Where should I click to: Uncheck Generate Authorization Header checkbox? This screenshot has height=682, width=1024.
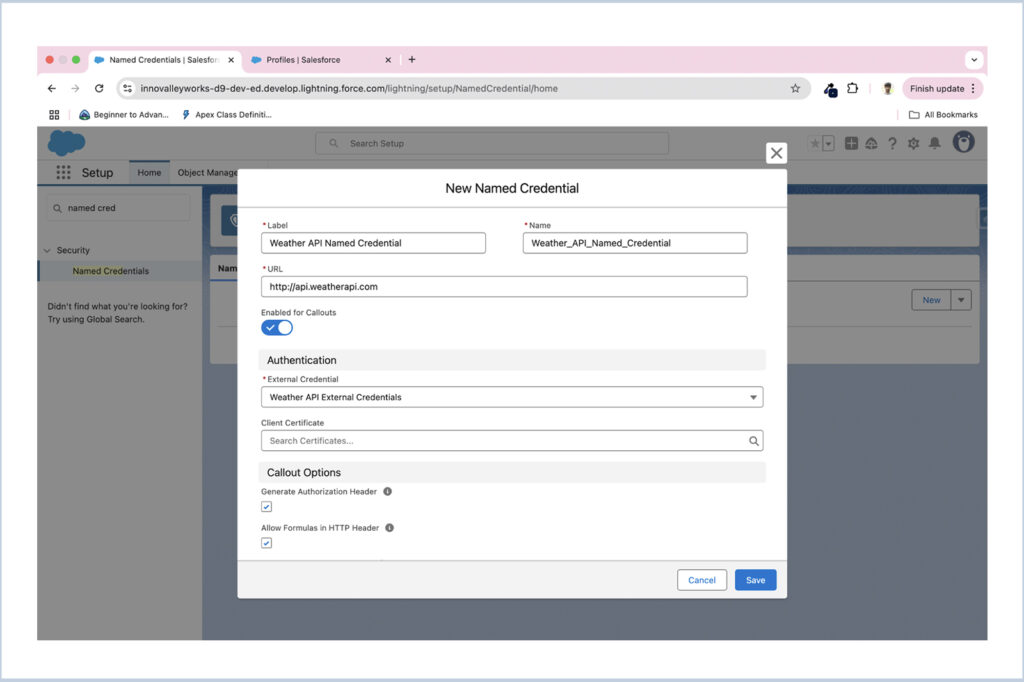coord(266,507)
